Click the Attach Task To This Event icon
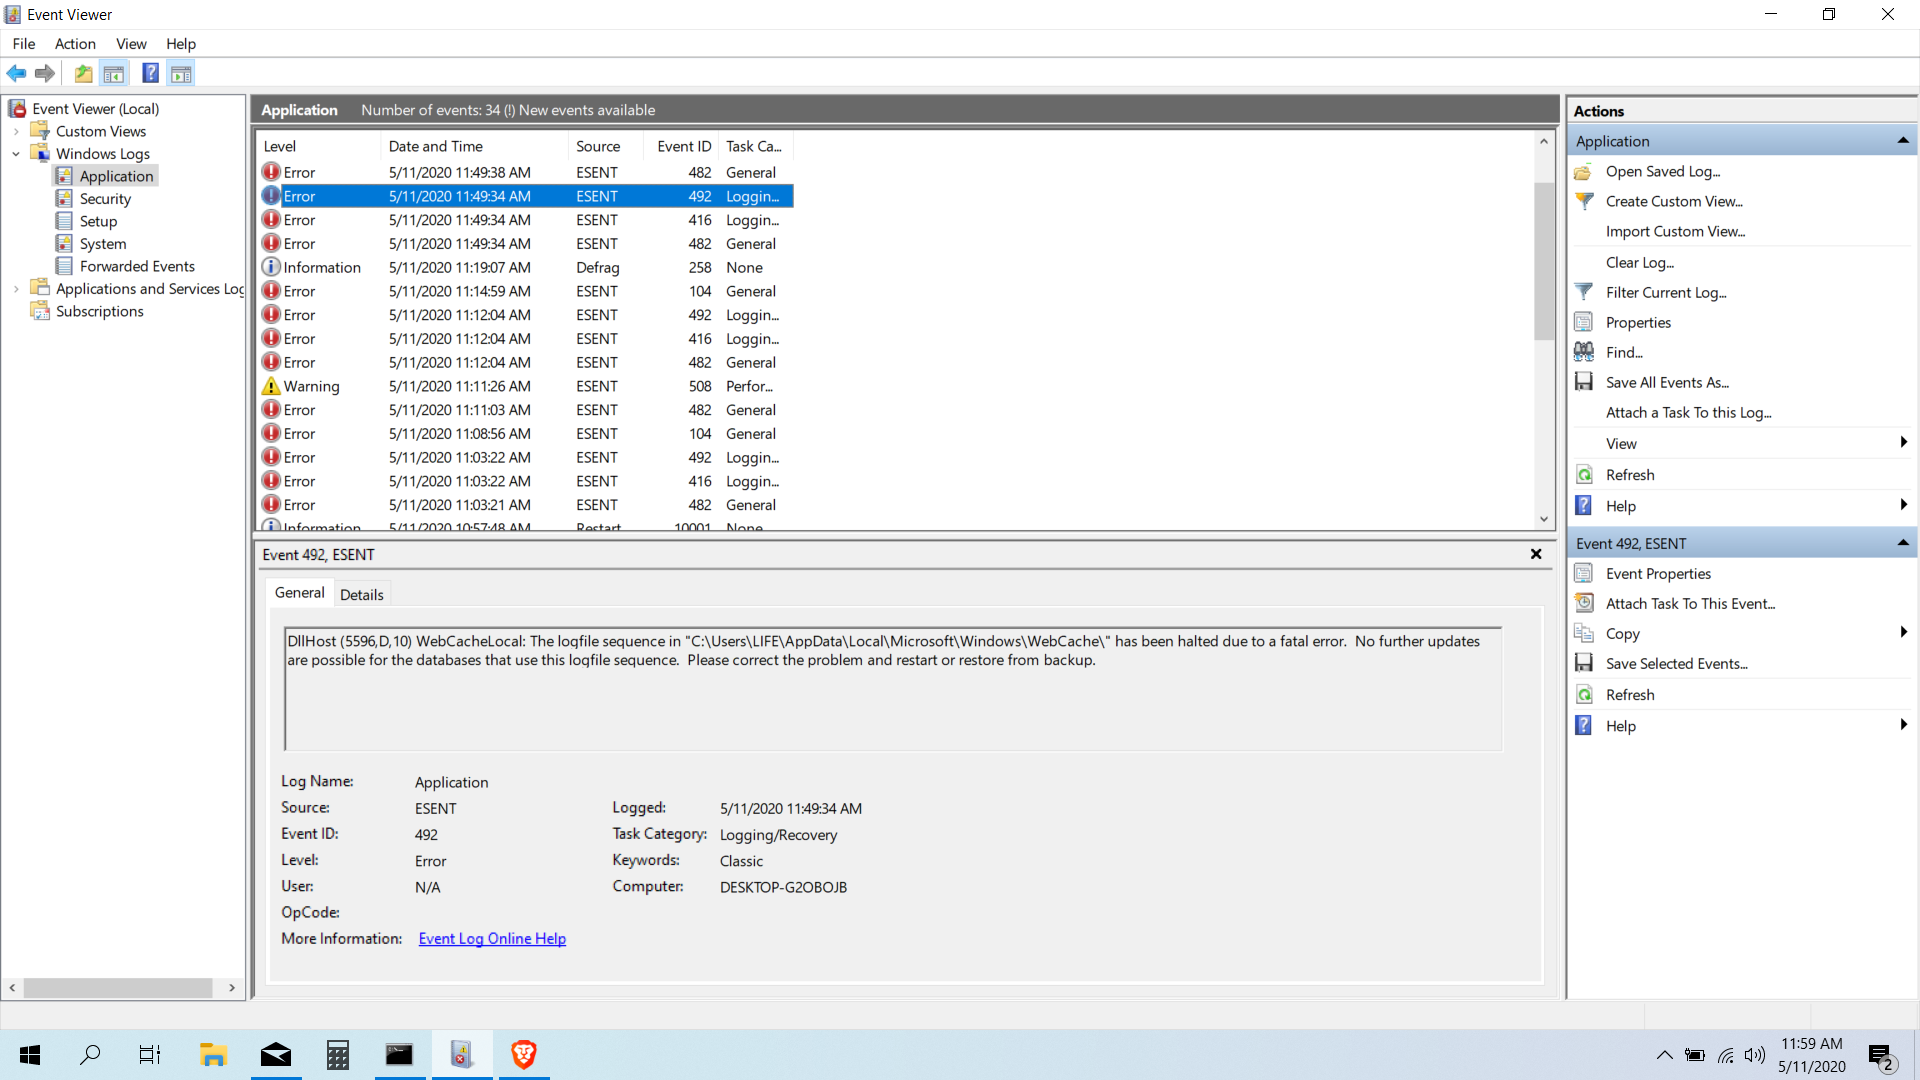 (1584, 603)
